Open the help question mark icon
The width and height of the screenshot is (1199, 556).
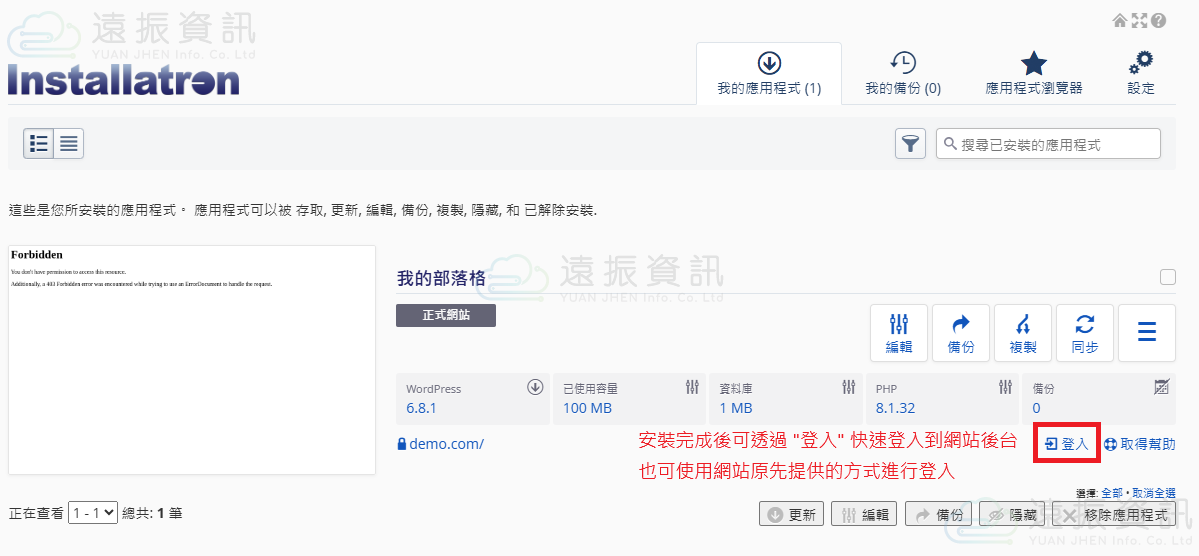[x=1159, y=20]
